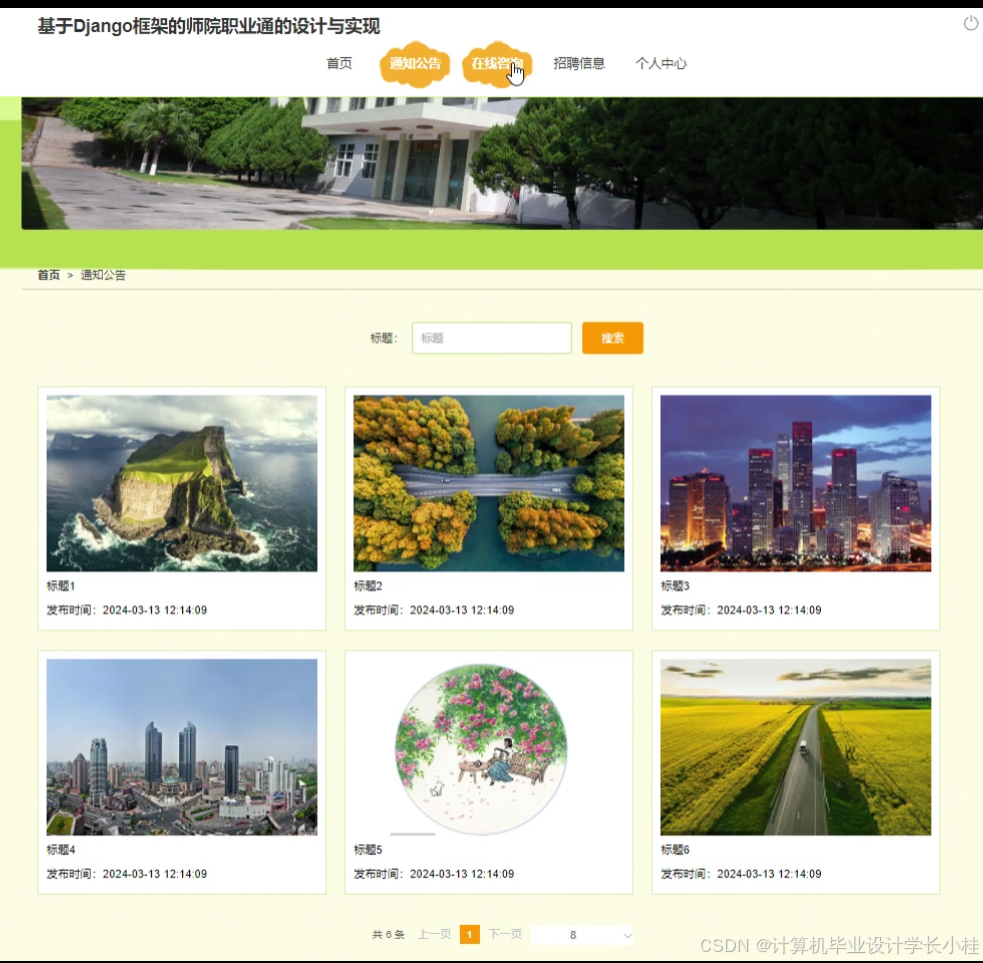Open 标题3 night city skyline thumbnail
The width and height of the screenshot is (983, 963).
pyautogui.click(x=794, y=482)
